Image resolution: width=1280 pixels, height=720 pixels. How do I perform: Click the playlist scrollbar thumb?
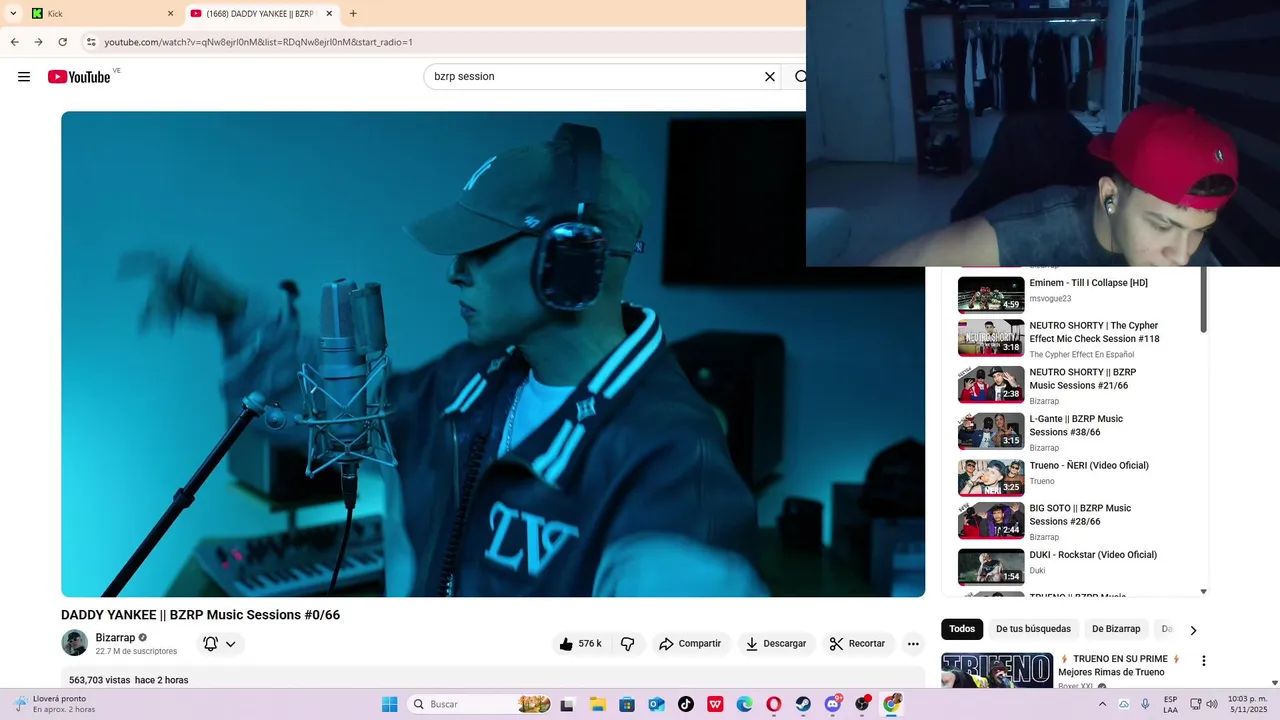(x=1203, y=299)
